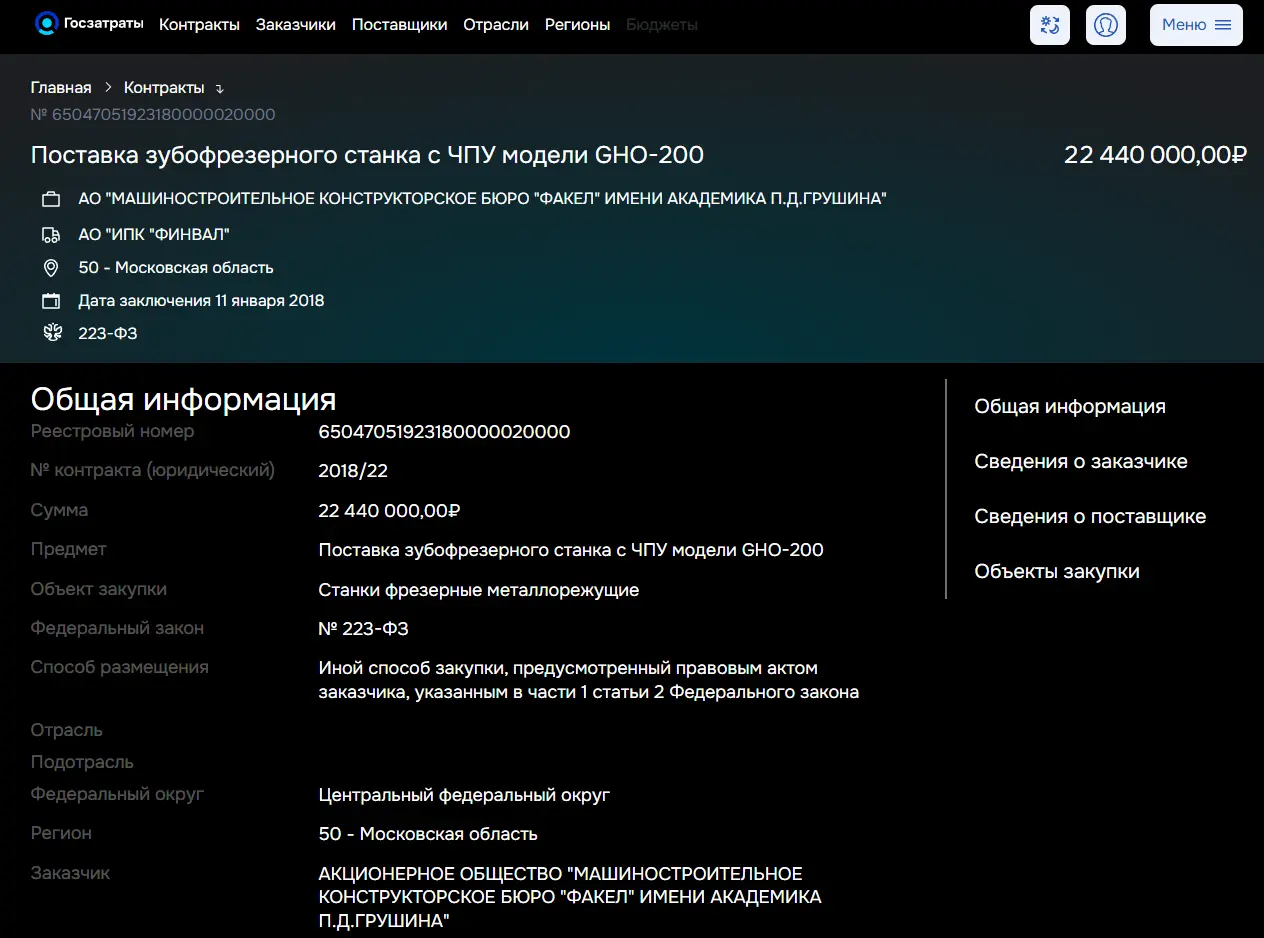Click the briefcase icon beside customer name

[51, 200]
